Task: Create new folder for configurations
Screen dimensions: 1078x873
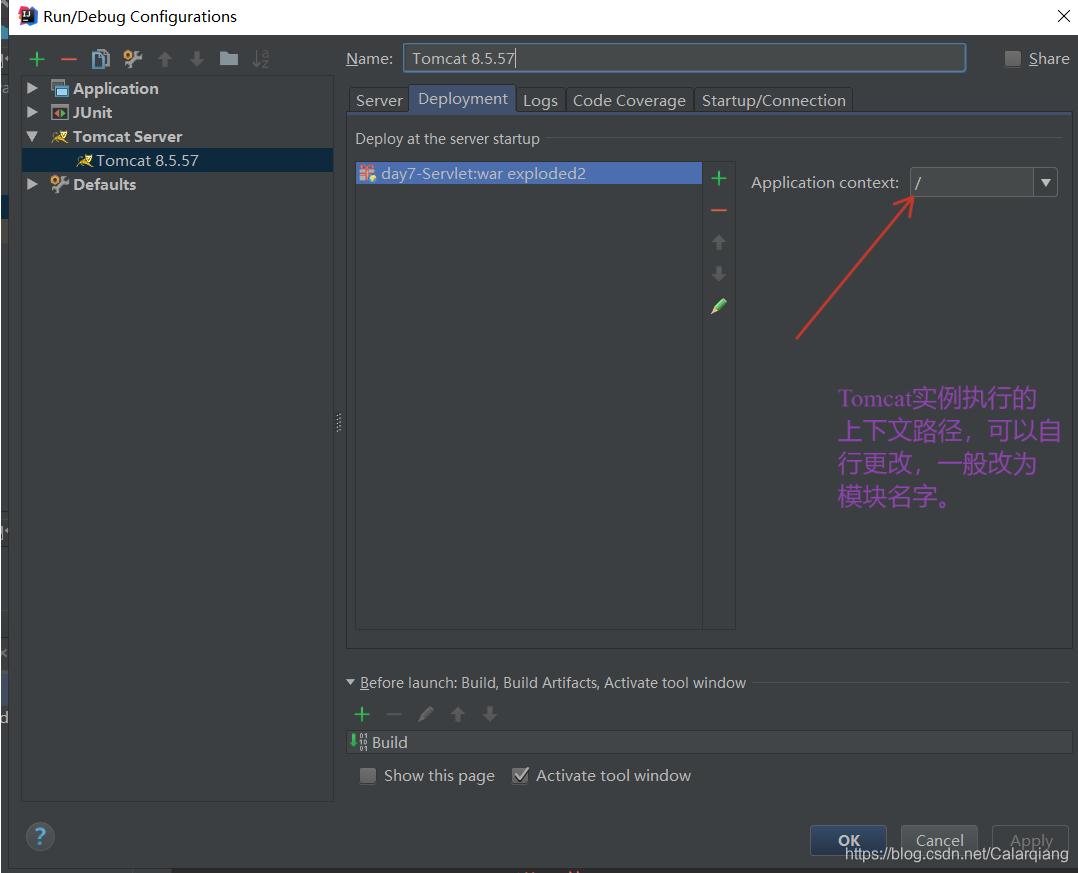Action: tap(229, 59)
